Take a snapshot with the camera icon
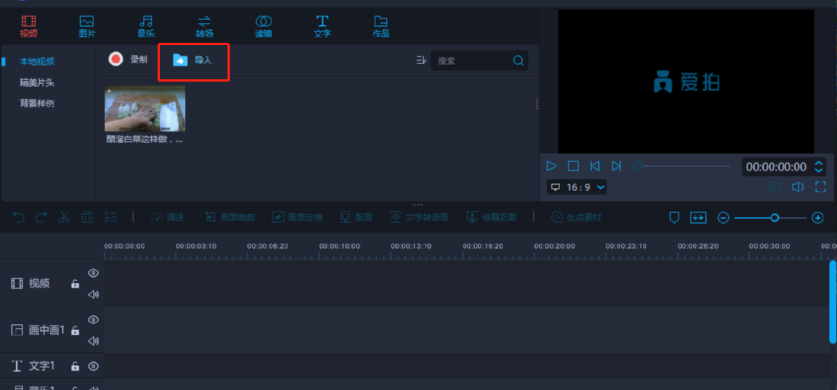837x390 pixels. click(x=775, y=187)
